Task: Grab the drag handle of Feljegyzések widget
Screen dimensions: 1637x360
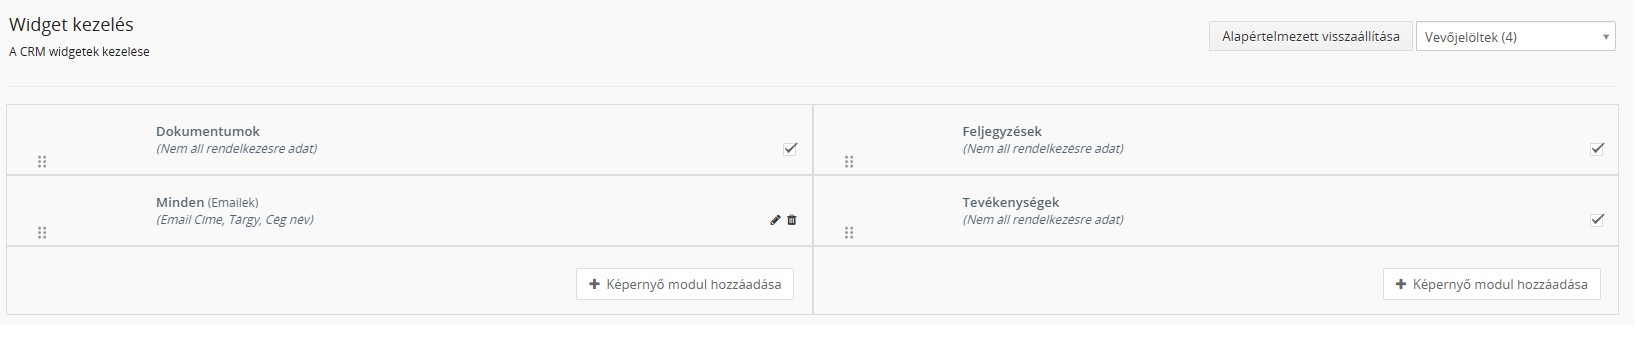Action: pos(849,161)
